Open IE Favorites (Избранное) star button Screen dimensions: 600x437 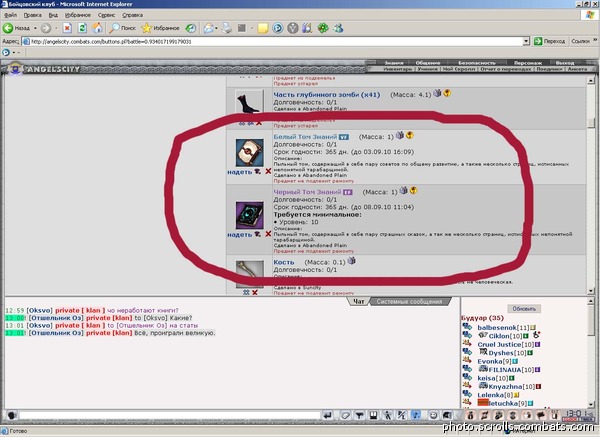click(x=160, y=28)
